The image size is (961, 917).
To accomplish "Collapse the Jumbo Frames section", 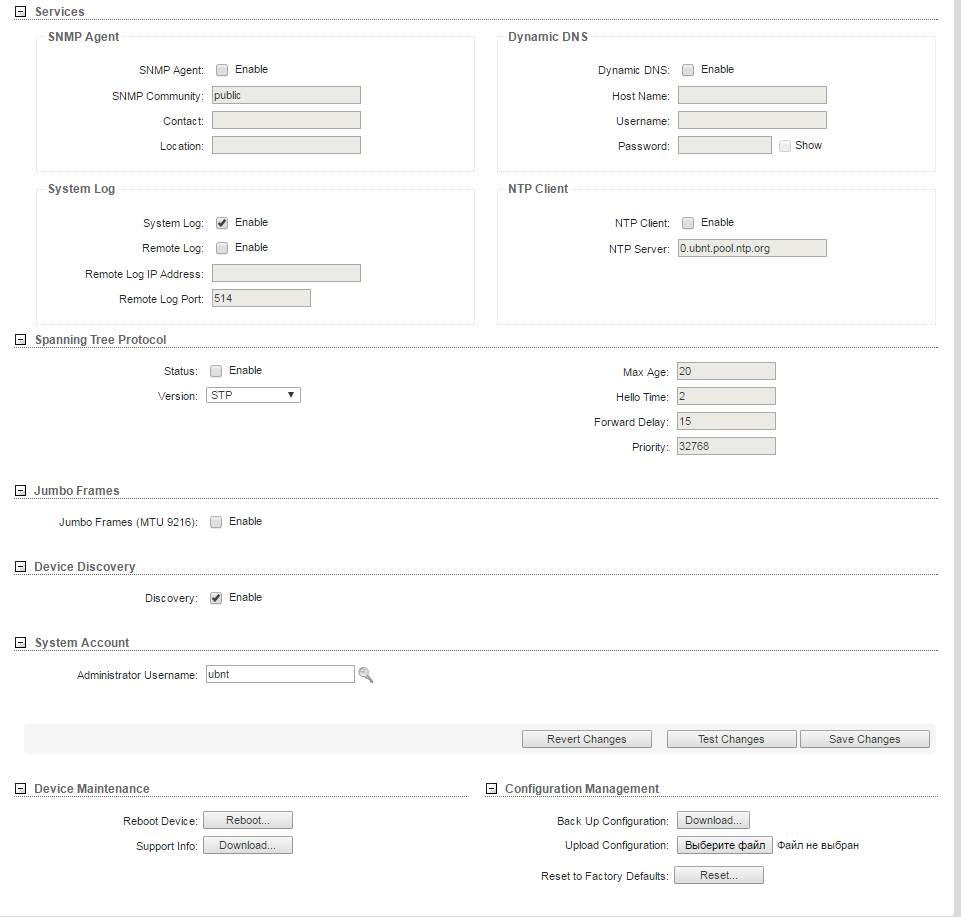I will click(20, 491).
